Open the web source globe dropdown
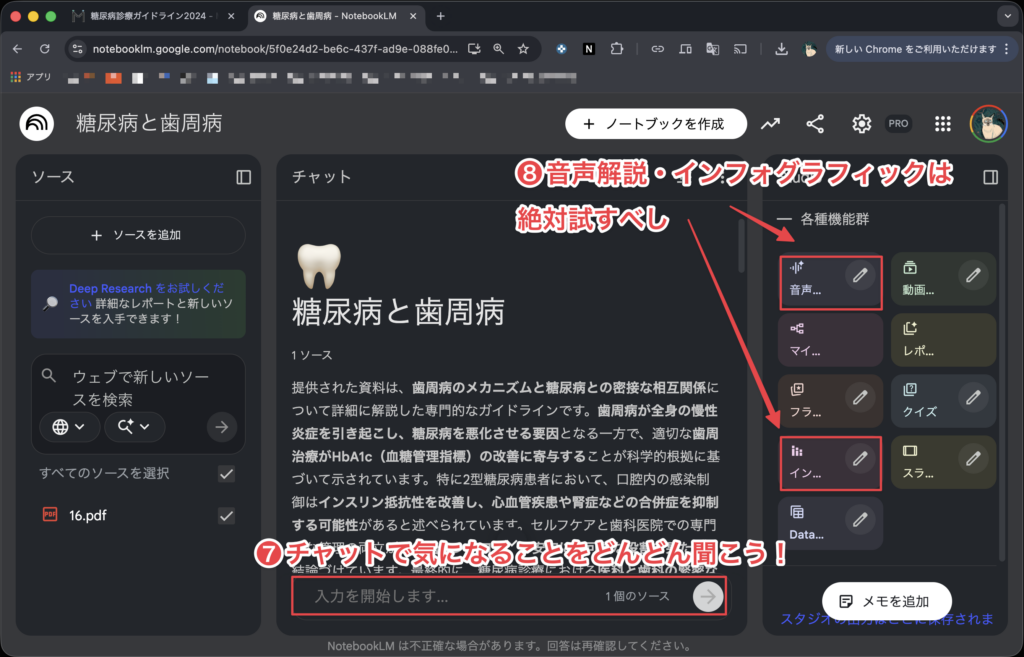The height and width of the screenshot is (657, 1024). [x=69, y=427]
